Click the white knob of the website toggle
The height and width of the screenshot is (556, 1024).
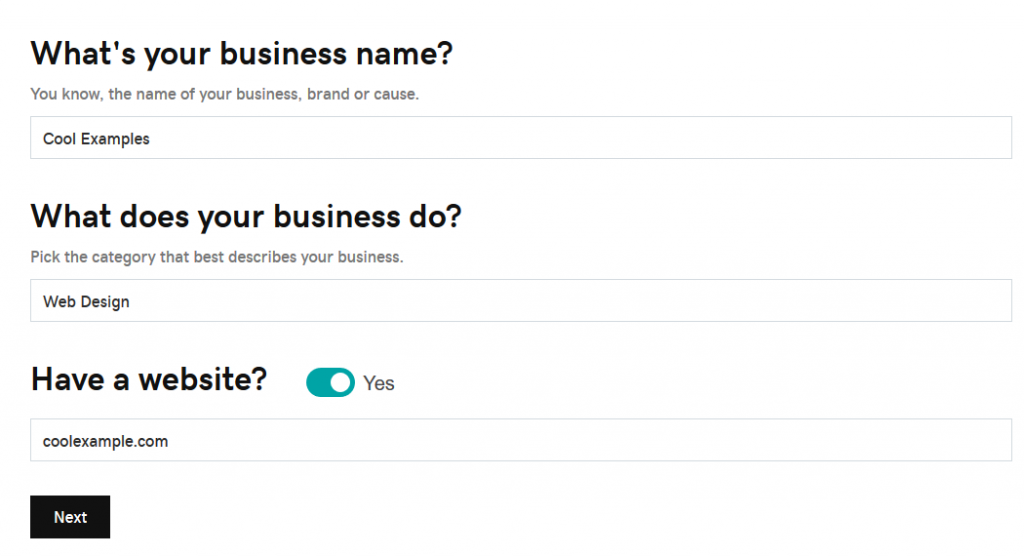(341, 382)
